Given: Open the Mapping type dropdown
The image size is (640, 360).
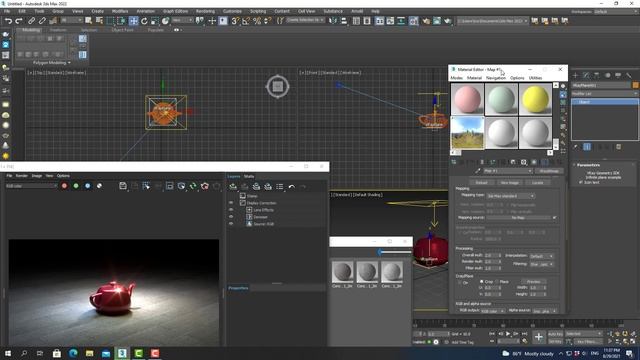Looking at the screenshot, I should coord(511,196).
